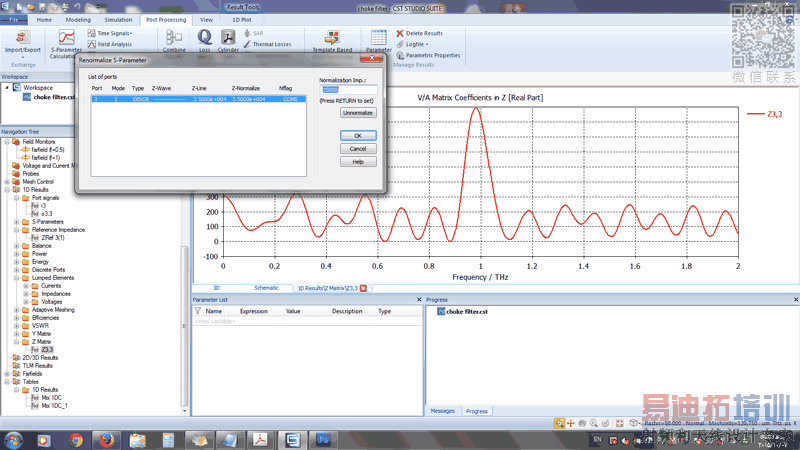Screen dimensions: 800x450
Task: Open Loss and Q calculation
Action: [205, 41]
